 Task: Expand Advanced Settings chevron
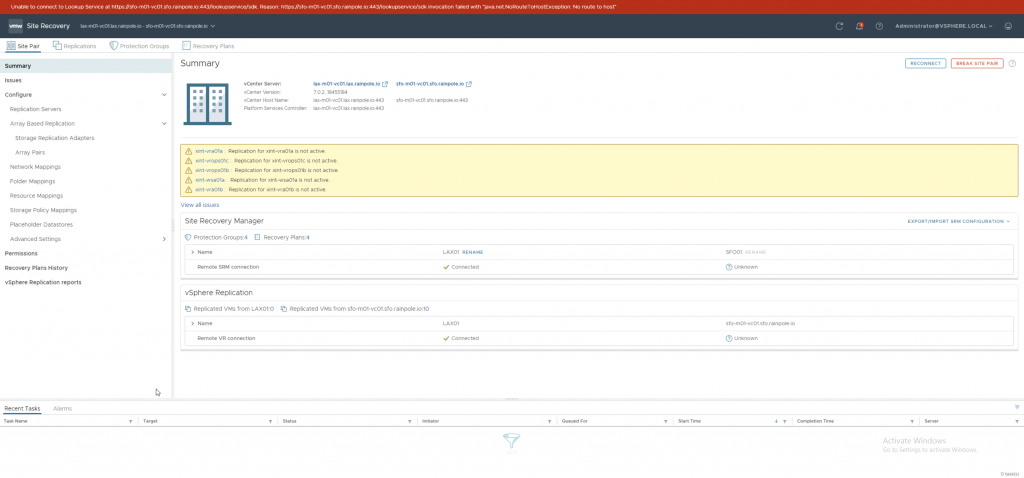[x=164, y=239]
